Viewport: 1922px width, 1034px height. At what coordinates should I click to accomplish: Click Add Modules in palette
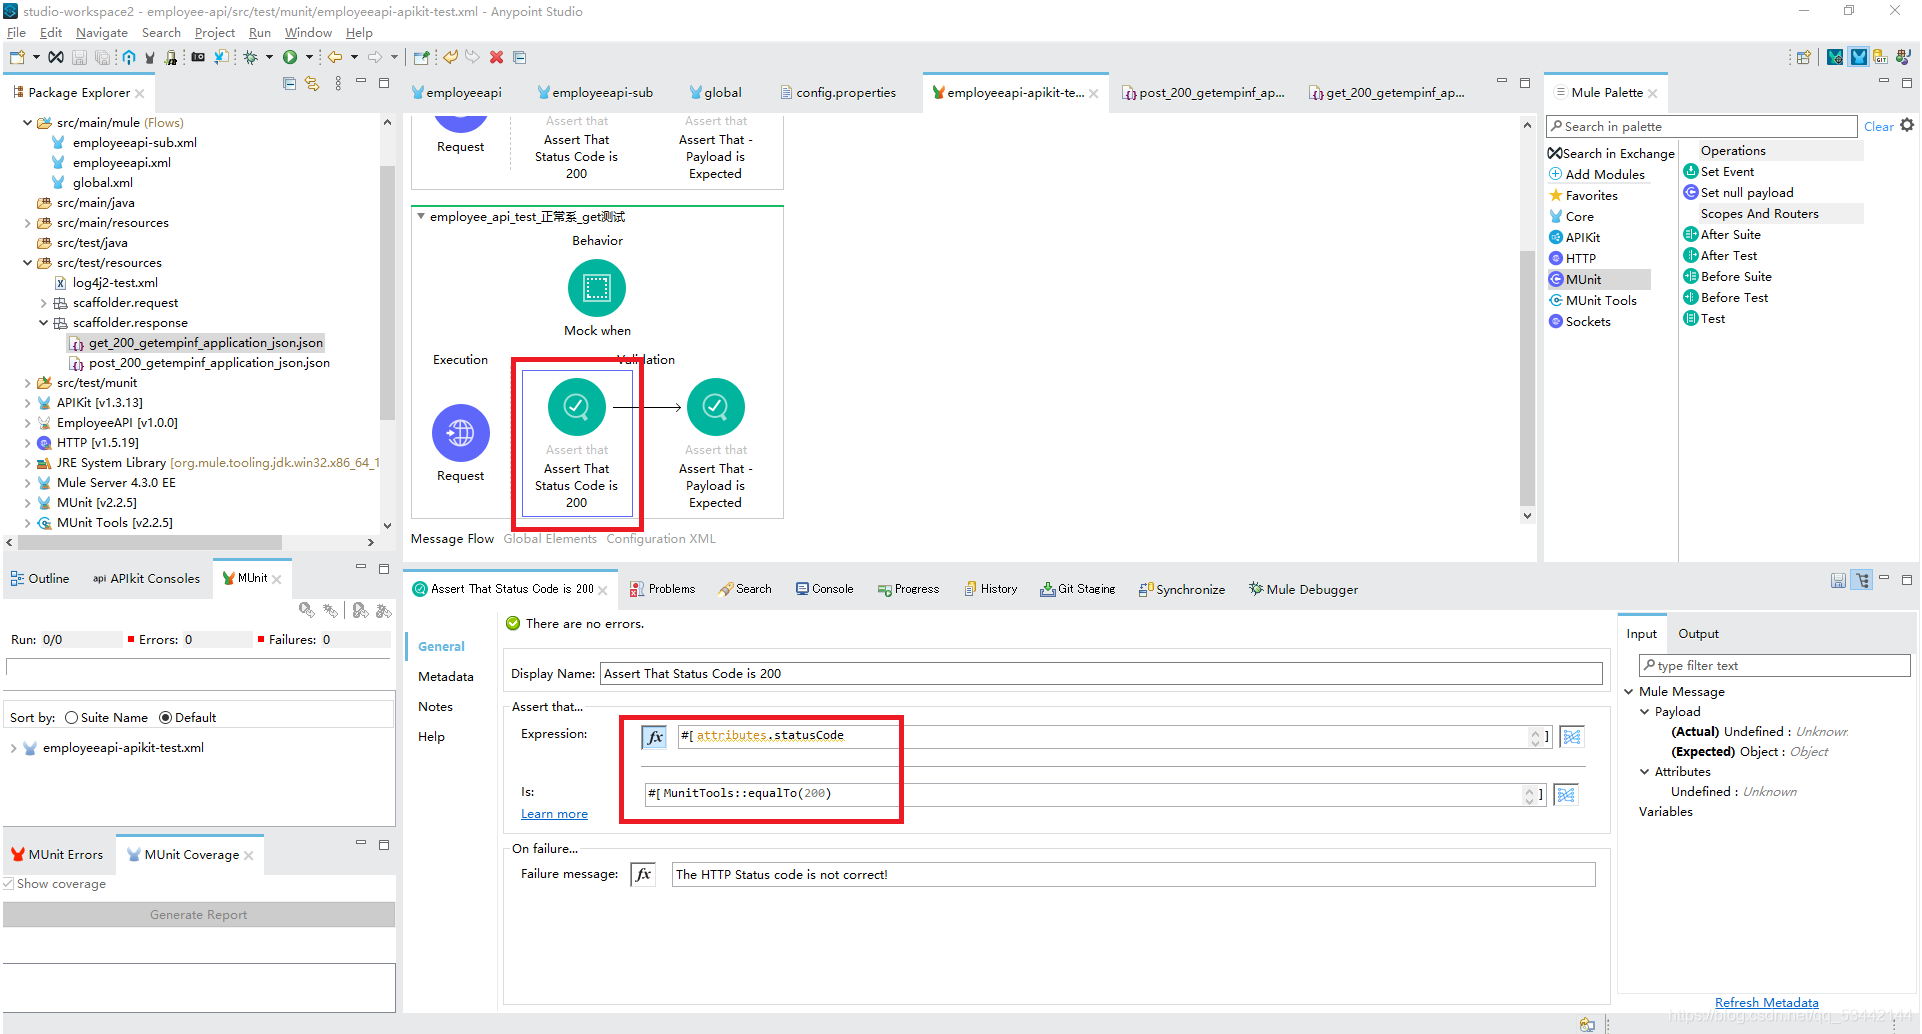coord(1597,174)
